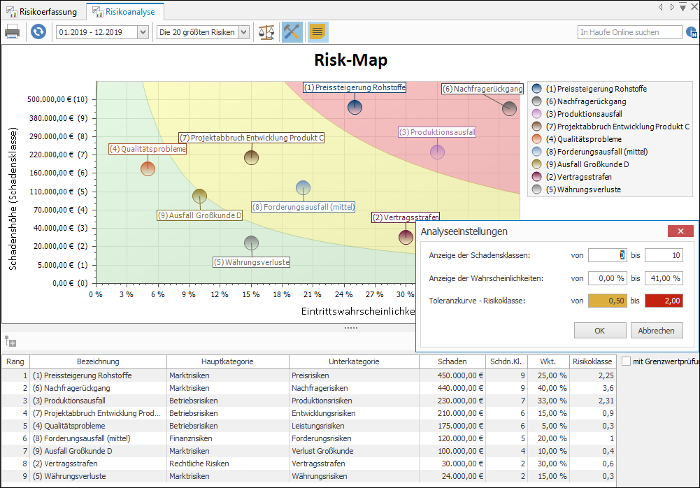Select the Vertragsstrafen bubble on map
700x488 pixels.
tap(406, 237)
